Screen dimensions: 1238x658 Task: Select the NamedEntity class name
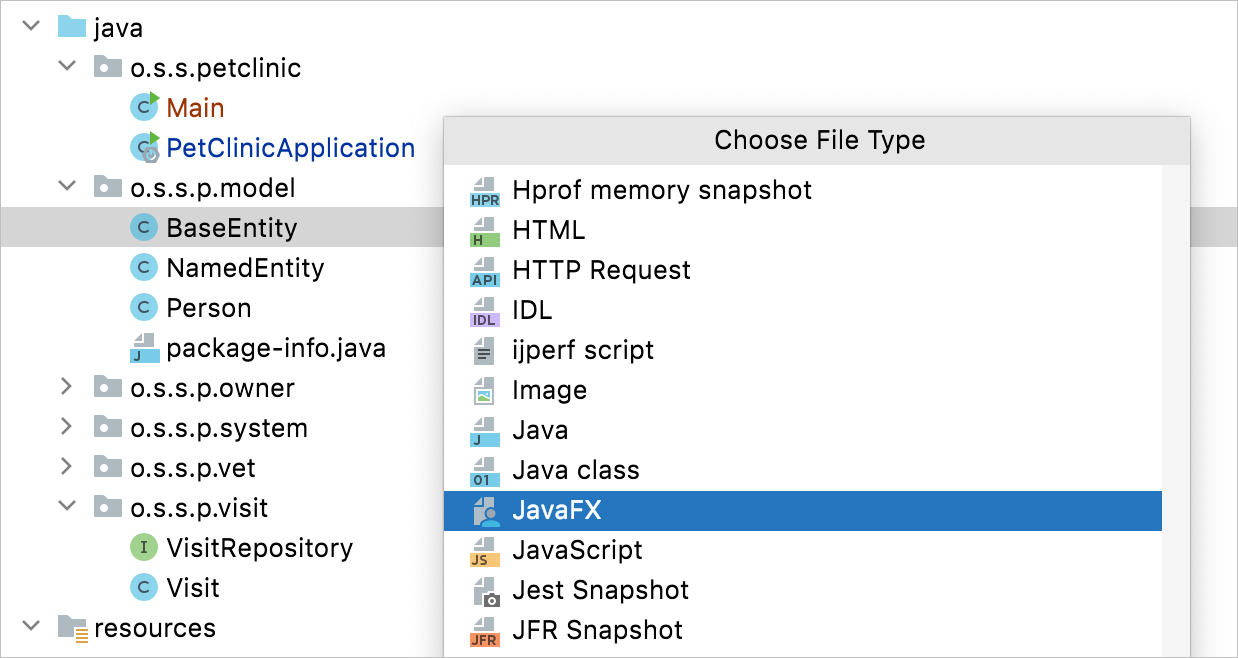tap(246, 268)
